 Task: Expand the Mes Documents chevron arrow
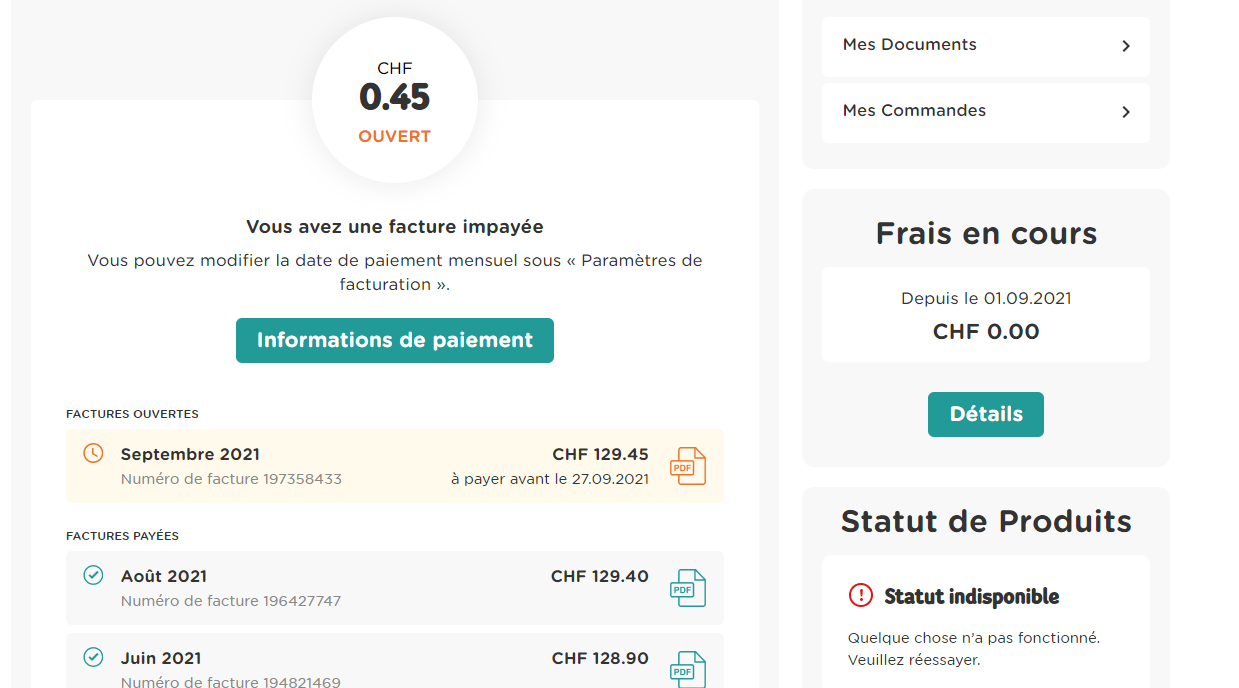pos(1125,46)
